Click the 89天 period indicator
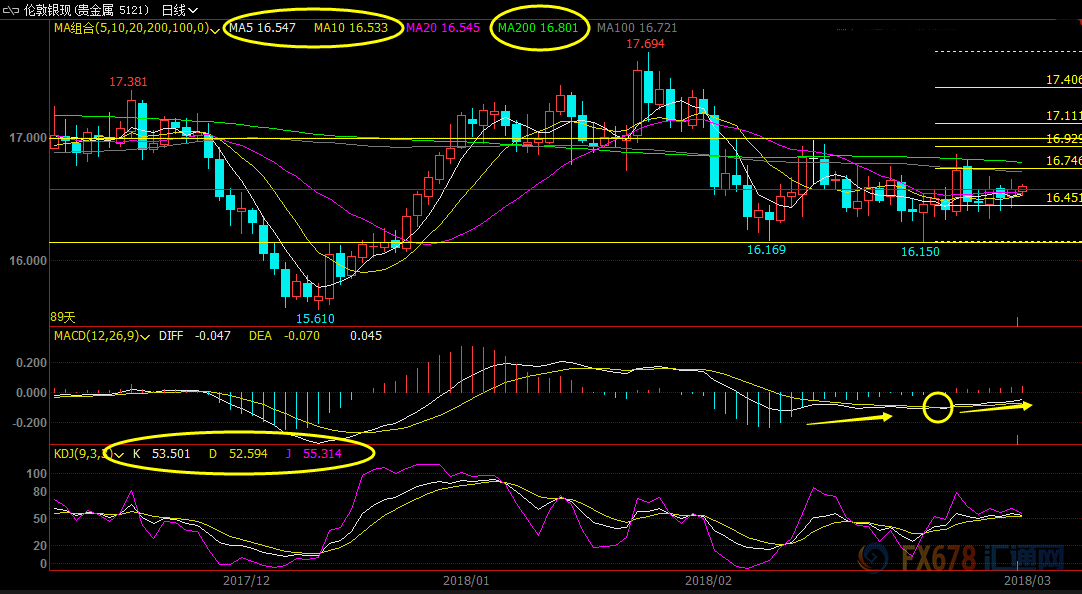This screenshot has width=1082, height=594. (x=63, y=317)
